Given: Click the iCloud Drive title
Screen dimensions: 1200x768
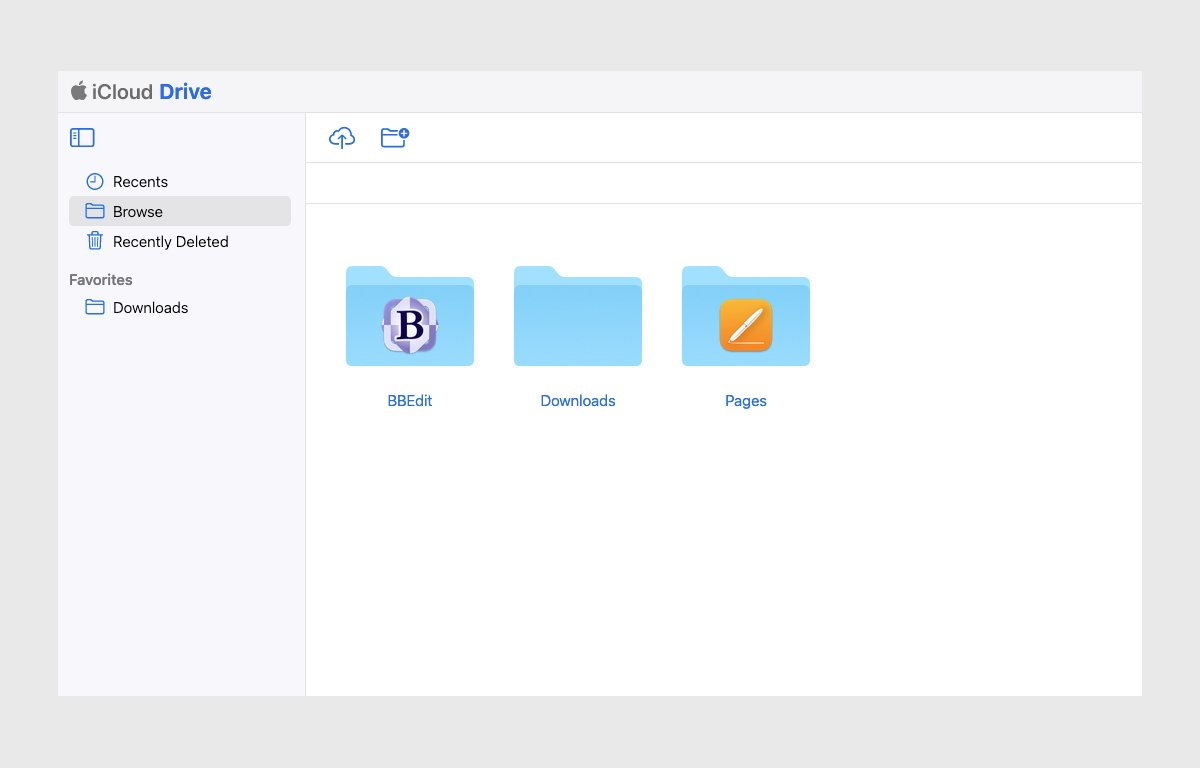Looking at the screenshot, I should tap(152, 92).
